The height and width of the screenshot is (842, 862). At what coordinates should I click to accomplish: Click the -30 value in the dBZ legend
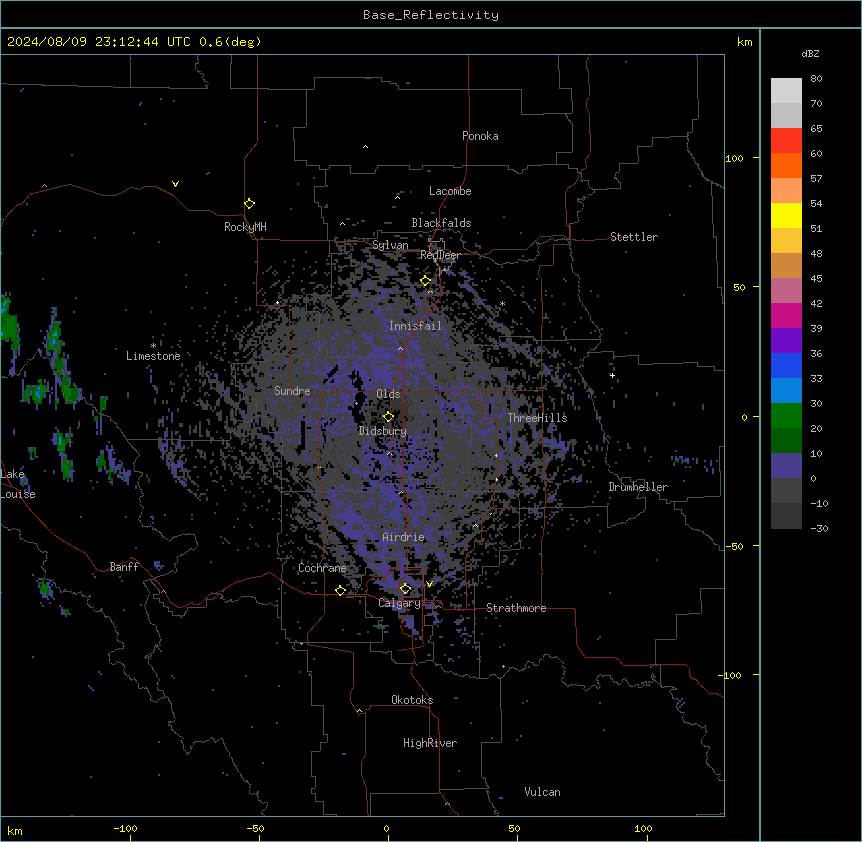click(819, 529)
